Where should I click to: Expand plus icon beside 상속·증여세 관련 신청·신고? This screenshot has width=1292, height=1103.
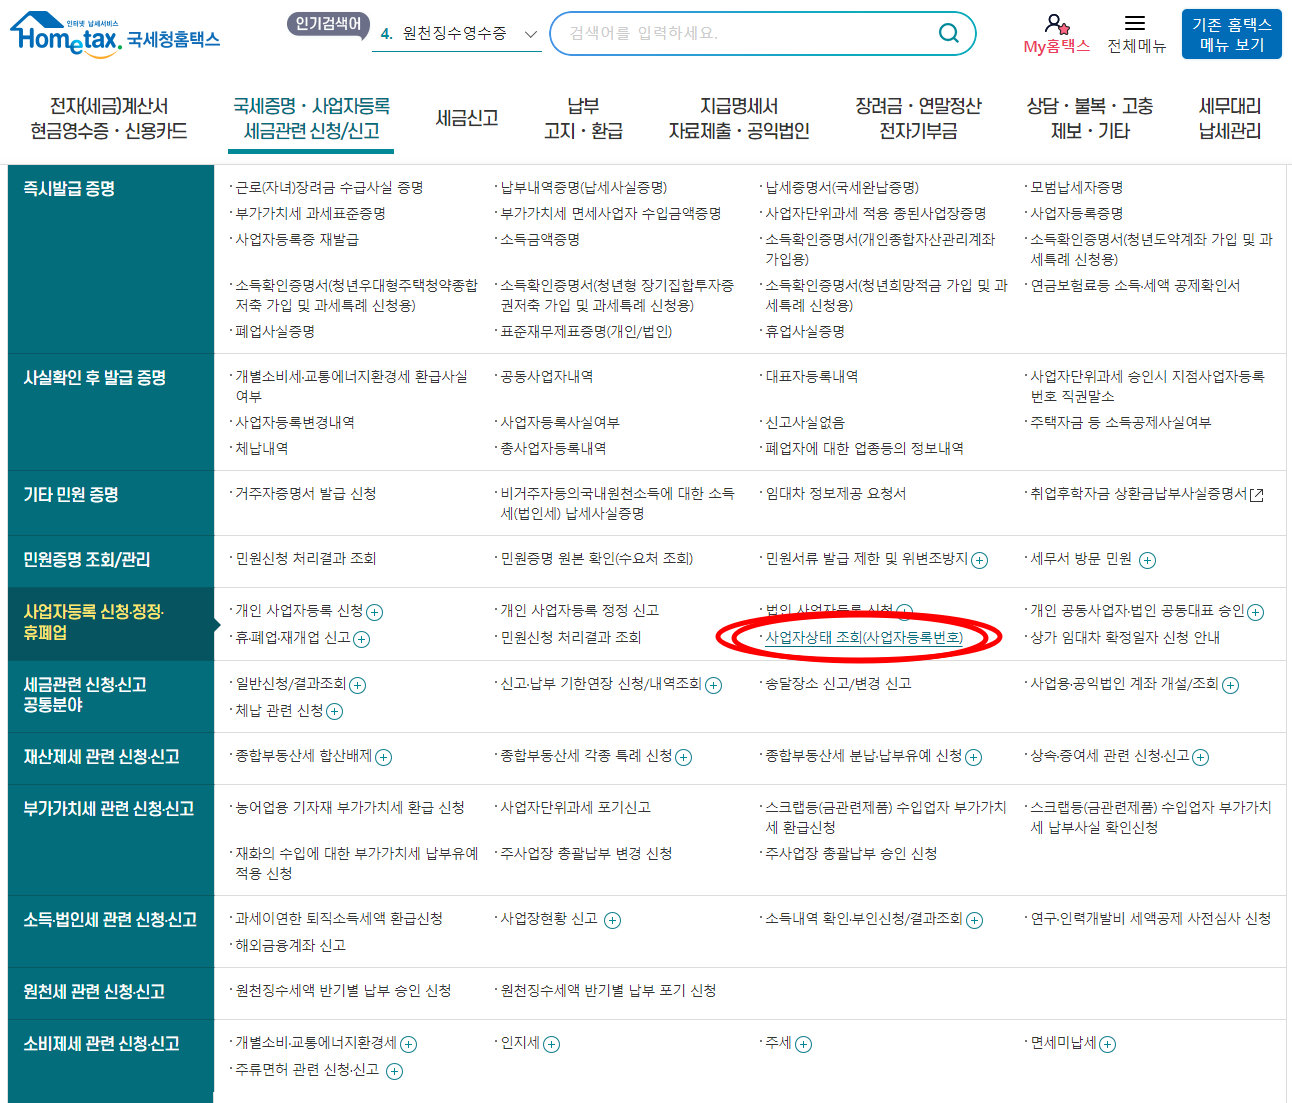1201,757
